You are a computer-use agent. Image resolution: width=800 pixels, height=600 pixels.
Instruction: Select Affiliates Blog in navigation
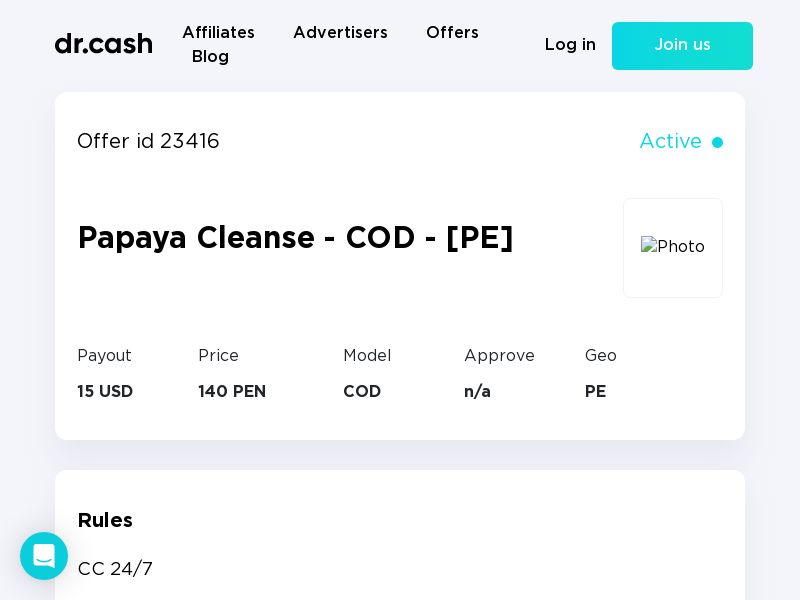218,45
